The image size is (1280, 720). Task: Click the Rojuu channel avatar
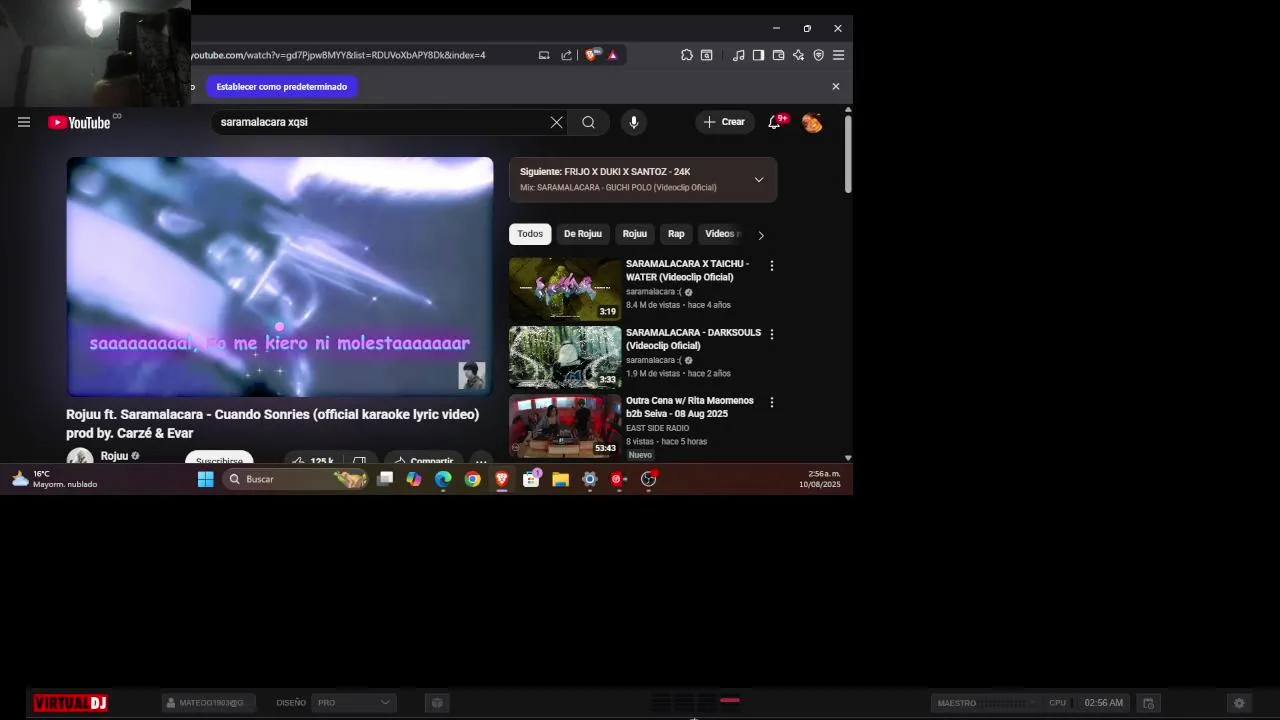(x=80, y=456)
